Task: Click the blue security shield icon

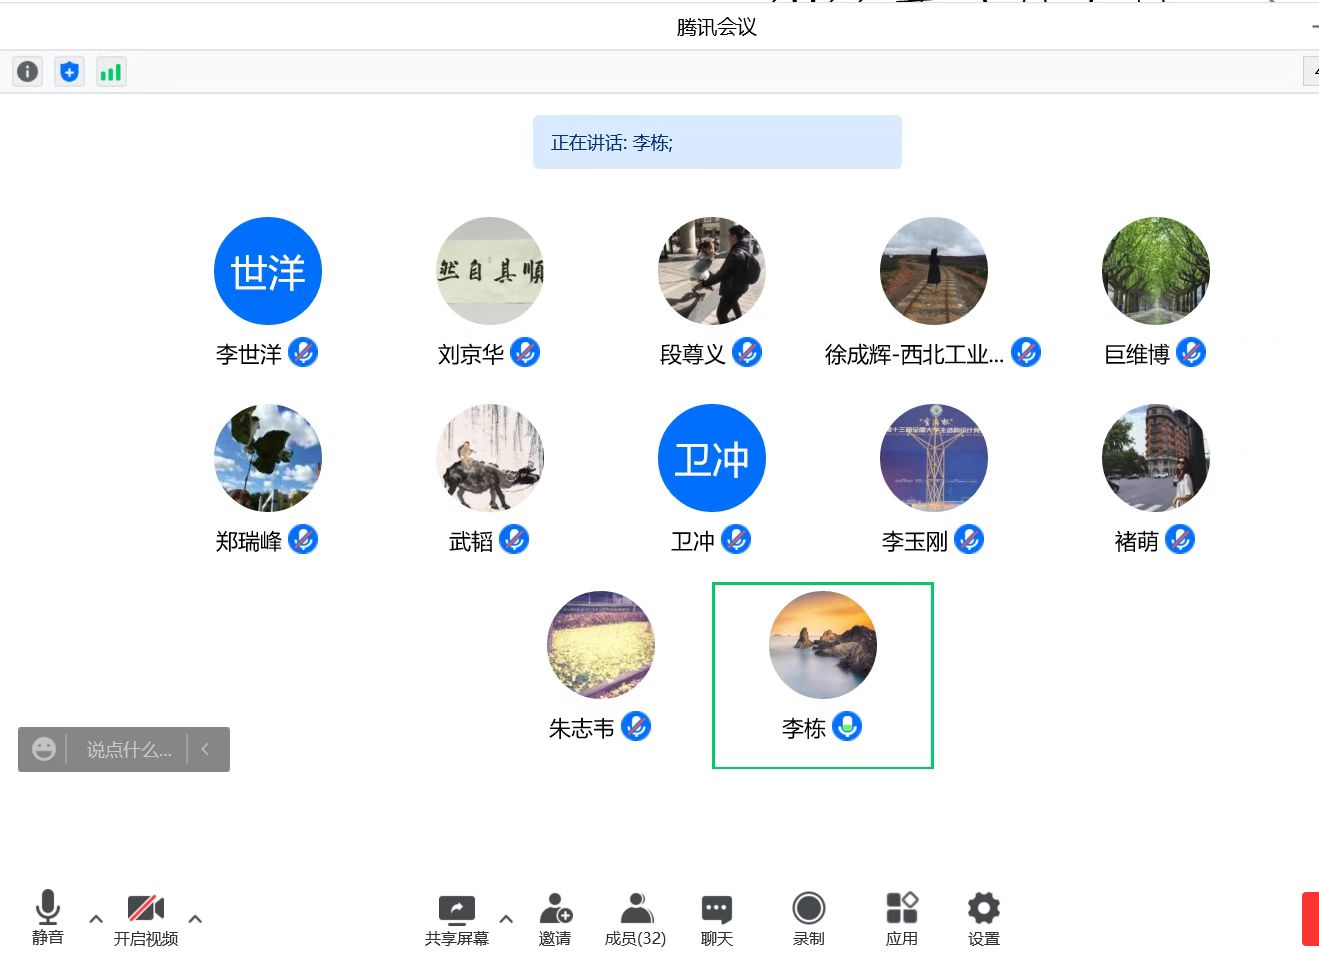Action: point(69,71)
